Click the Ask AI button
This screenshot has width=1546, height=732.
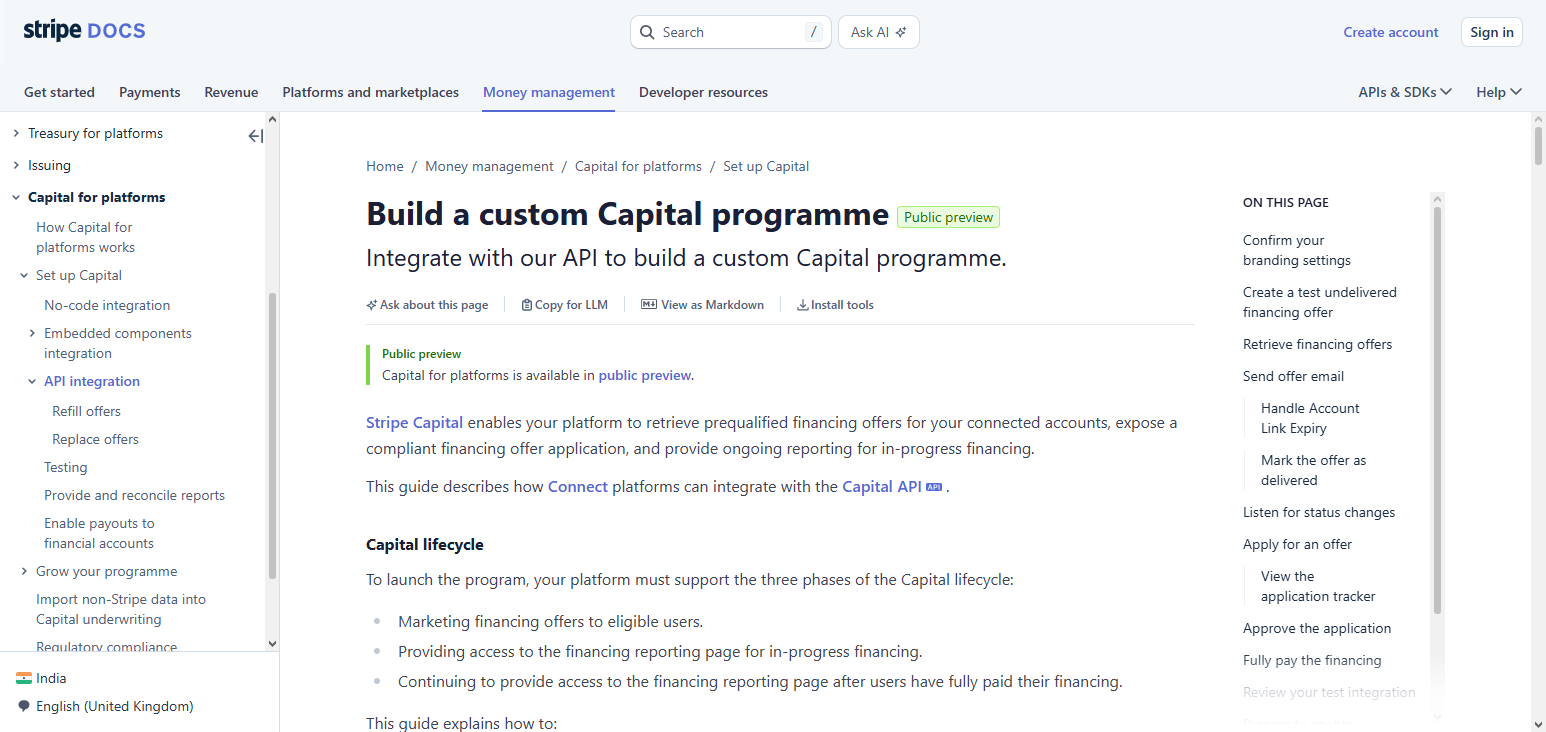click(878, 32)
